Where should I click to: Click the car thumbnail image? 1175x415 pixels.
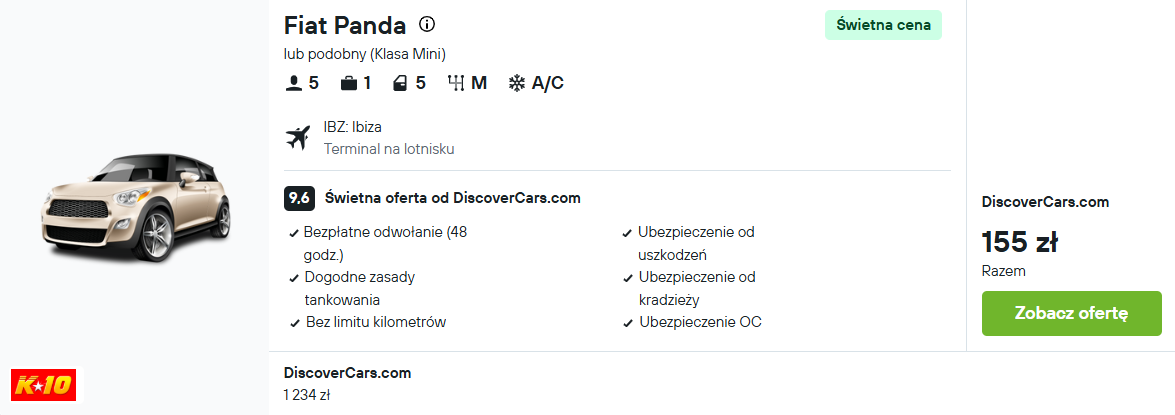135,208
